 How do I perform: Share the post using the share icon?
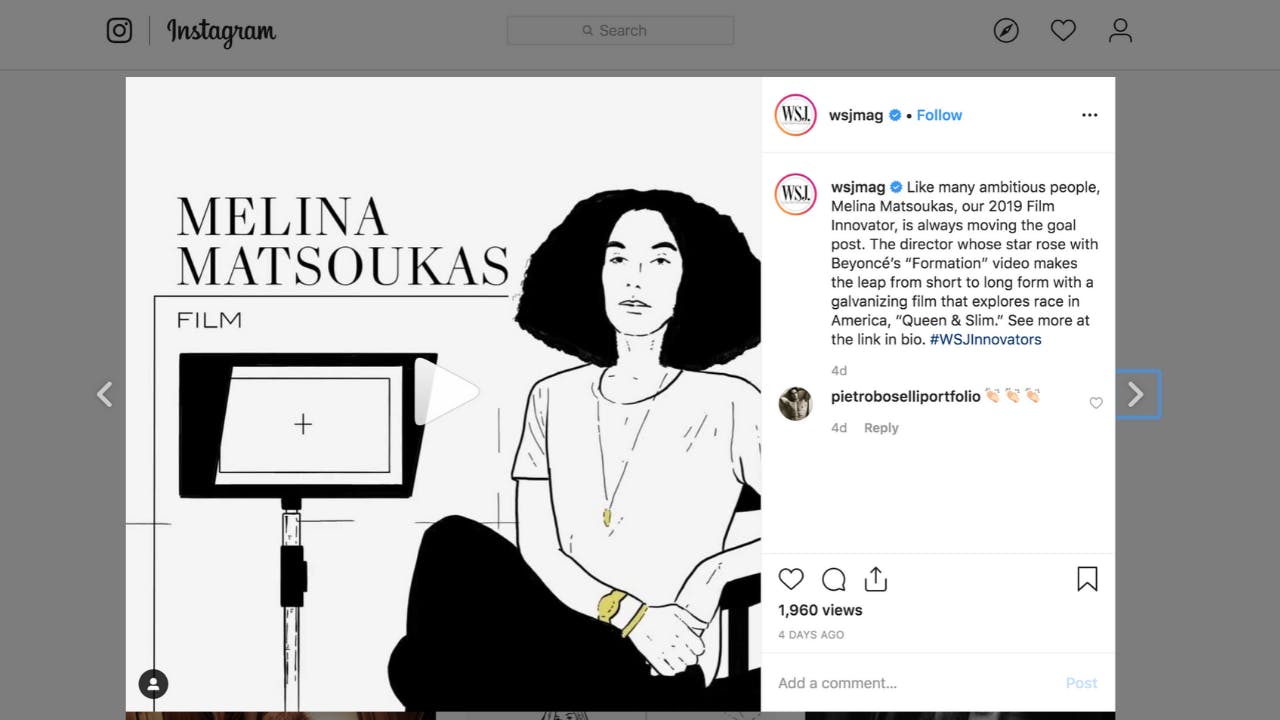tap(876, 579)
